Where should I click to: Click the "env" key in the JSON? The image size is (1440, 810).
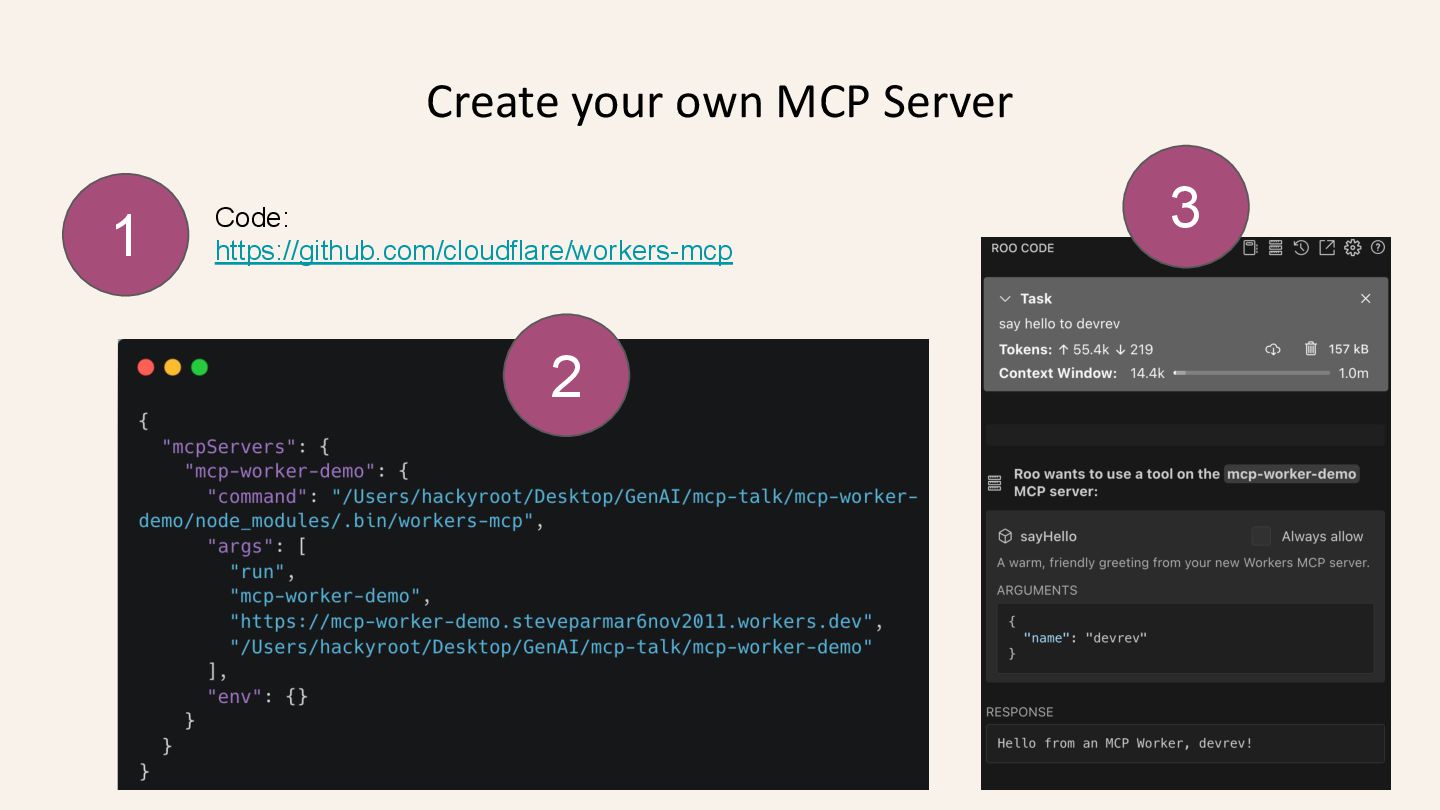click(235, 696)
